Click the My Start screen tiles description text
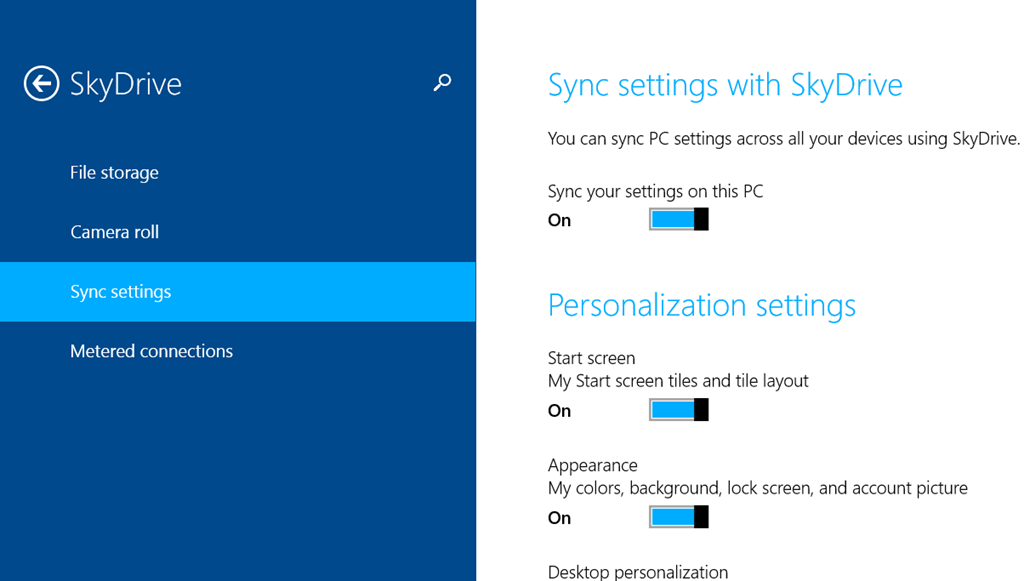This screenshot has height=581, width=1024. tap(678, 381)
